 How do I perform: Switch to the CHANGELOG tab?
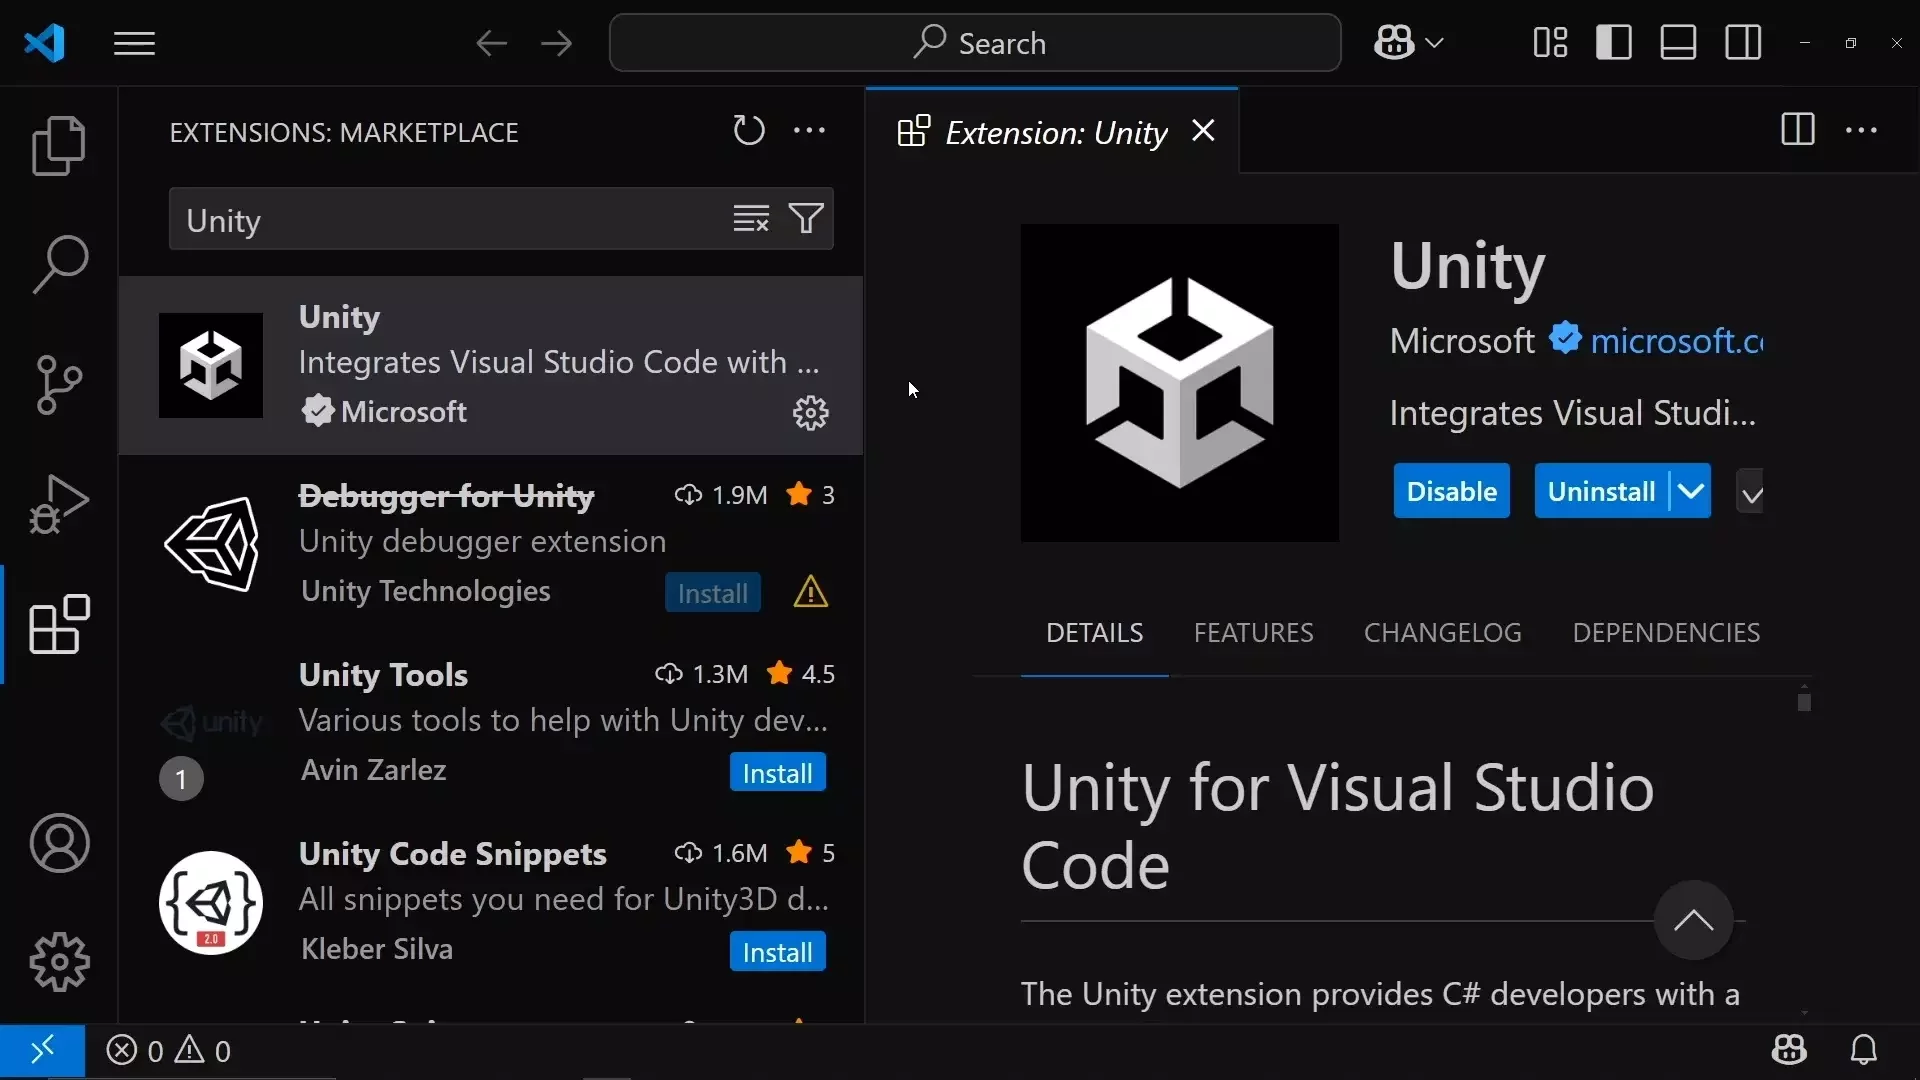click(x=1442, y=633)
